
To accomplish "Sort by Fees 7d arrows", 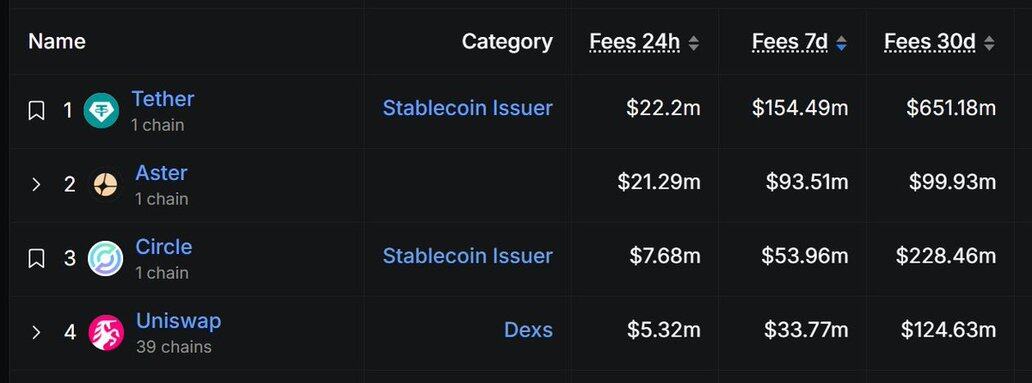I will point(841,43).
